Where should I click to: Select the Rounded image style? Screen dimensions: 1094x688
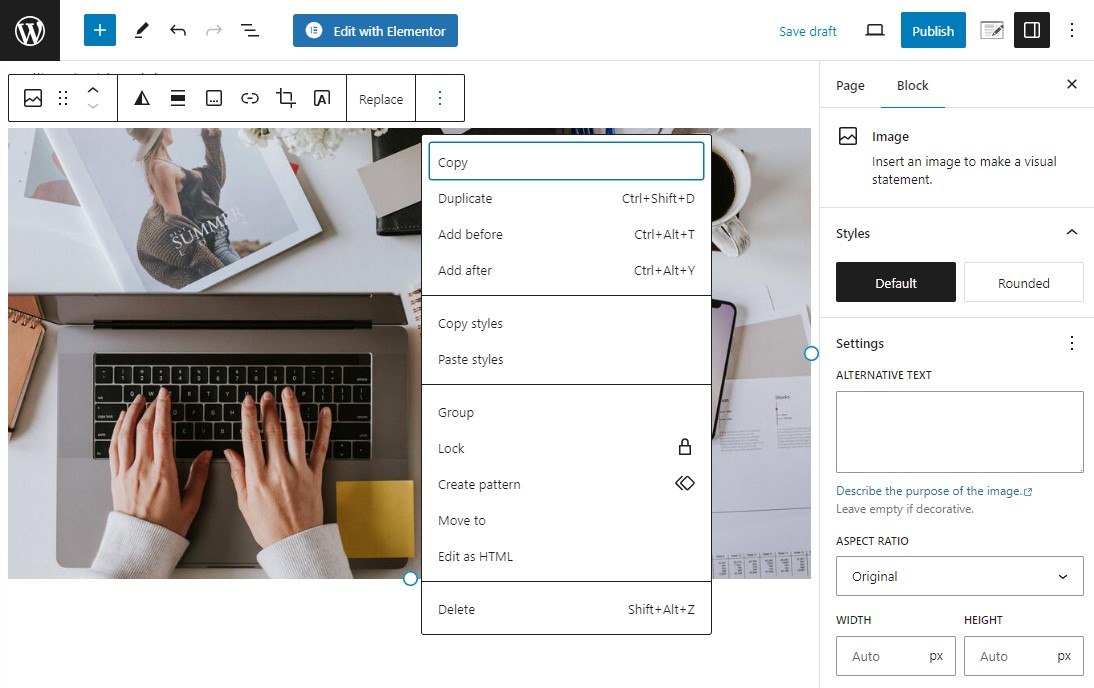(x=1024, y=283)
